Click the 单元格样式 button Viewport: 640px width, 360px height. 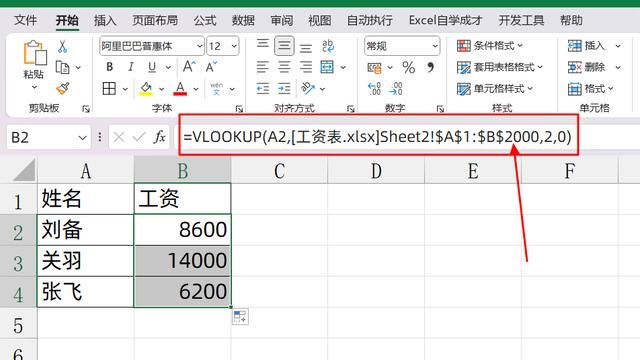[x=494, y=89]
